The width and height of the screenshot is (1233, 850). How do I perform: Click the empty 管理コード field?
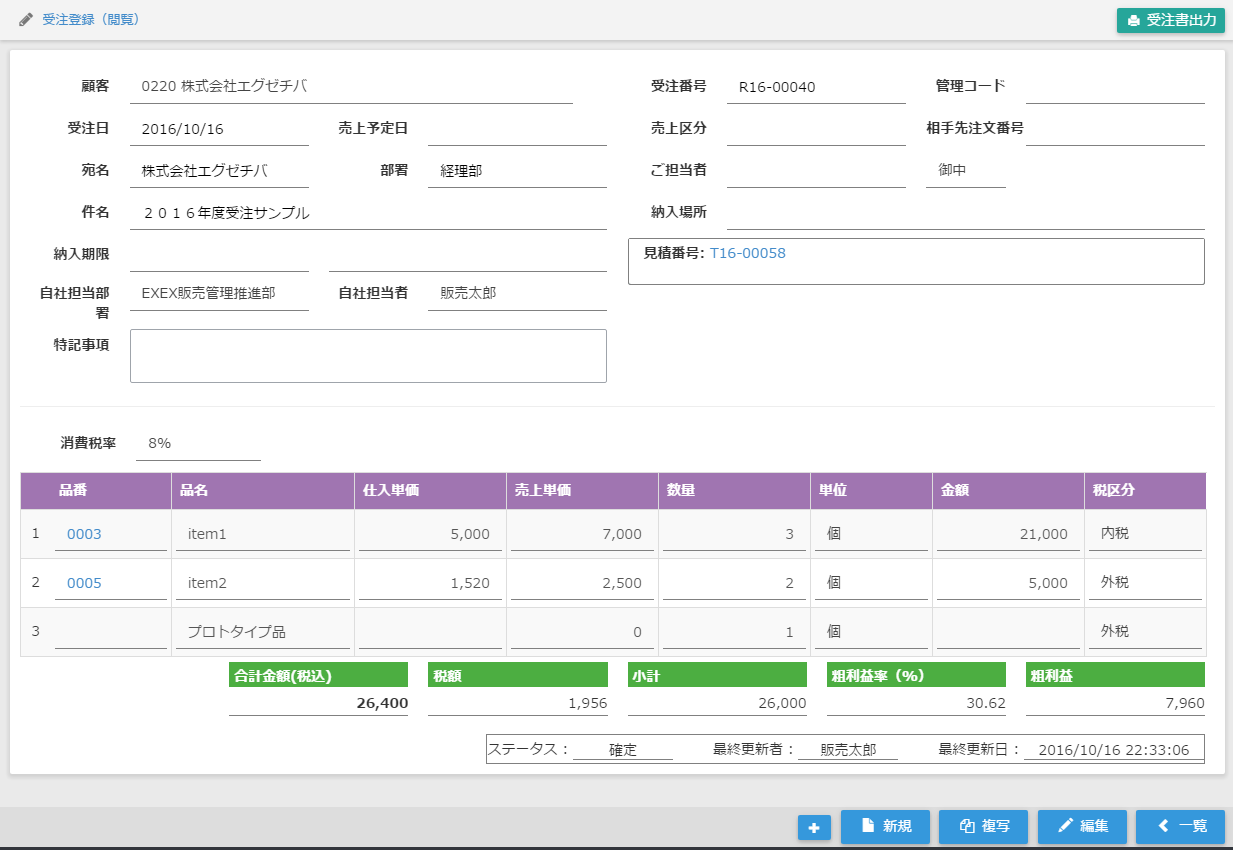1115,87
